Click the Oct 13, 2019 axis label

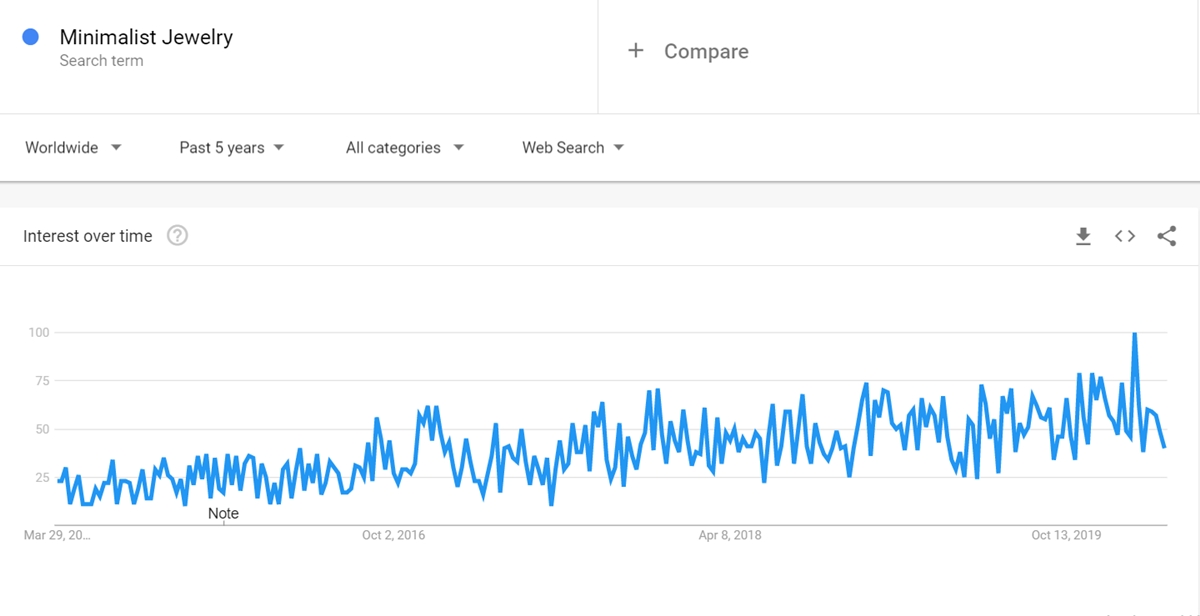1066,535
